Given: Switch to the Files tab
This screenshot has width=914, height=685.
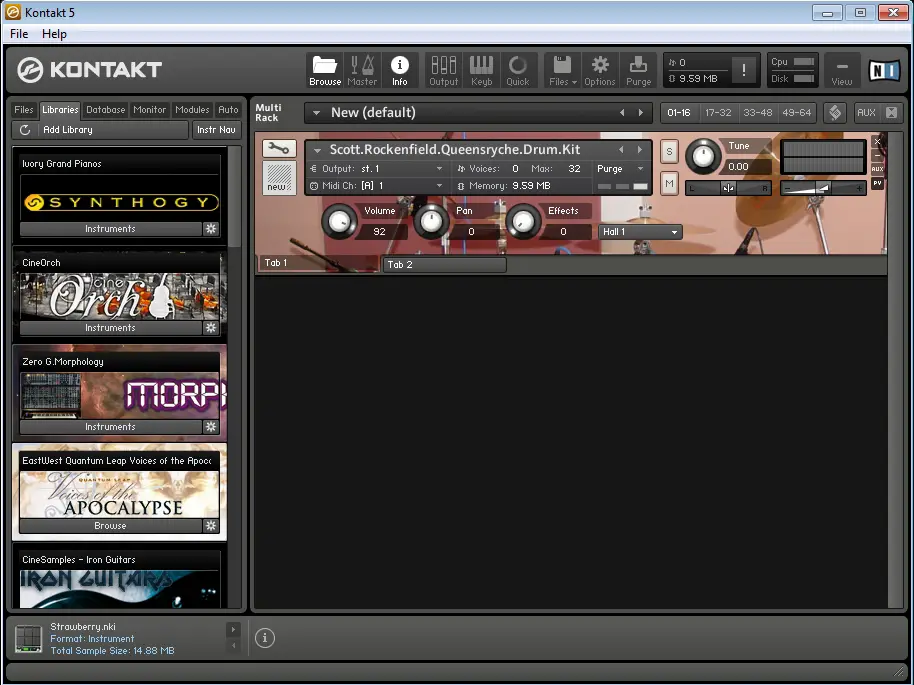Looking at the screenshot, I should pyautogui.click(x=24, y=110).
